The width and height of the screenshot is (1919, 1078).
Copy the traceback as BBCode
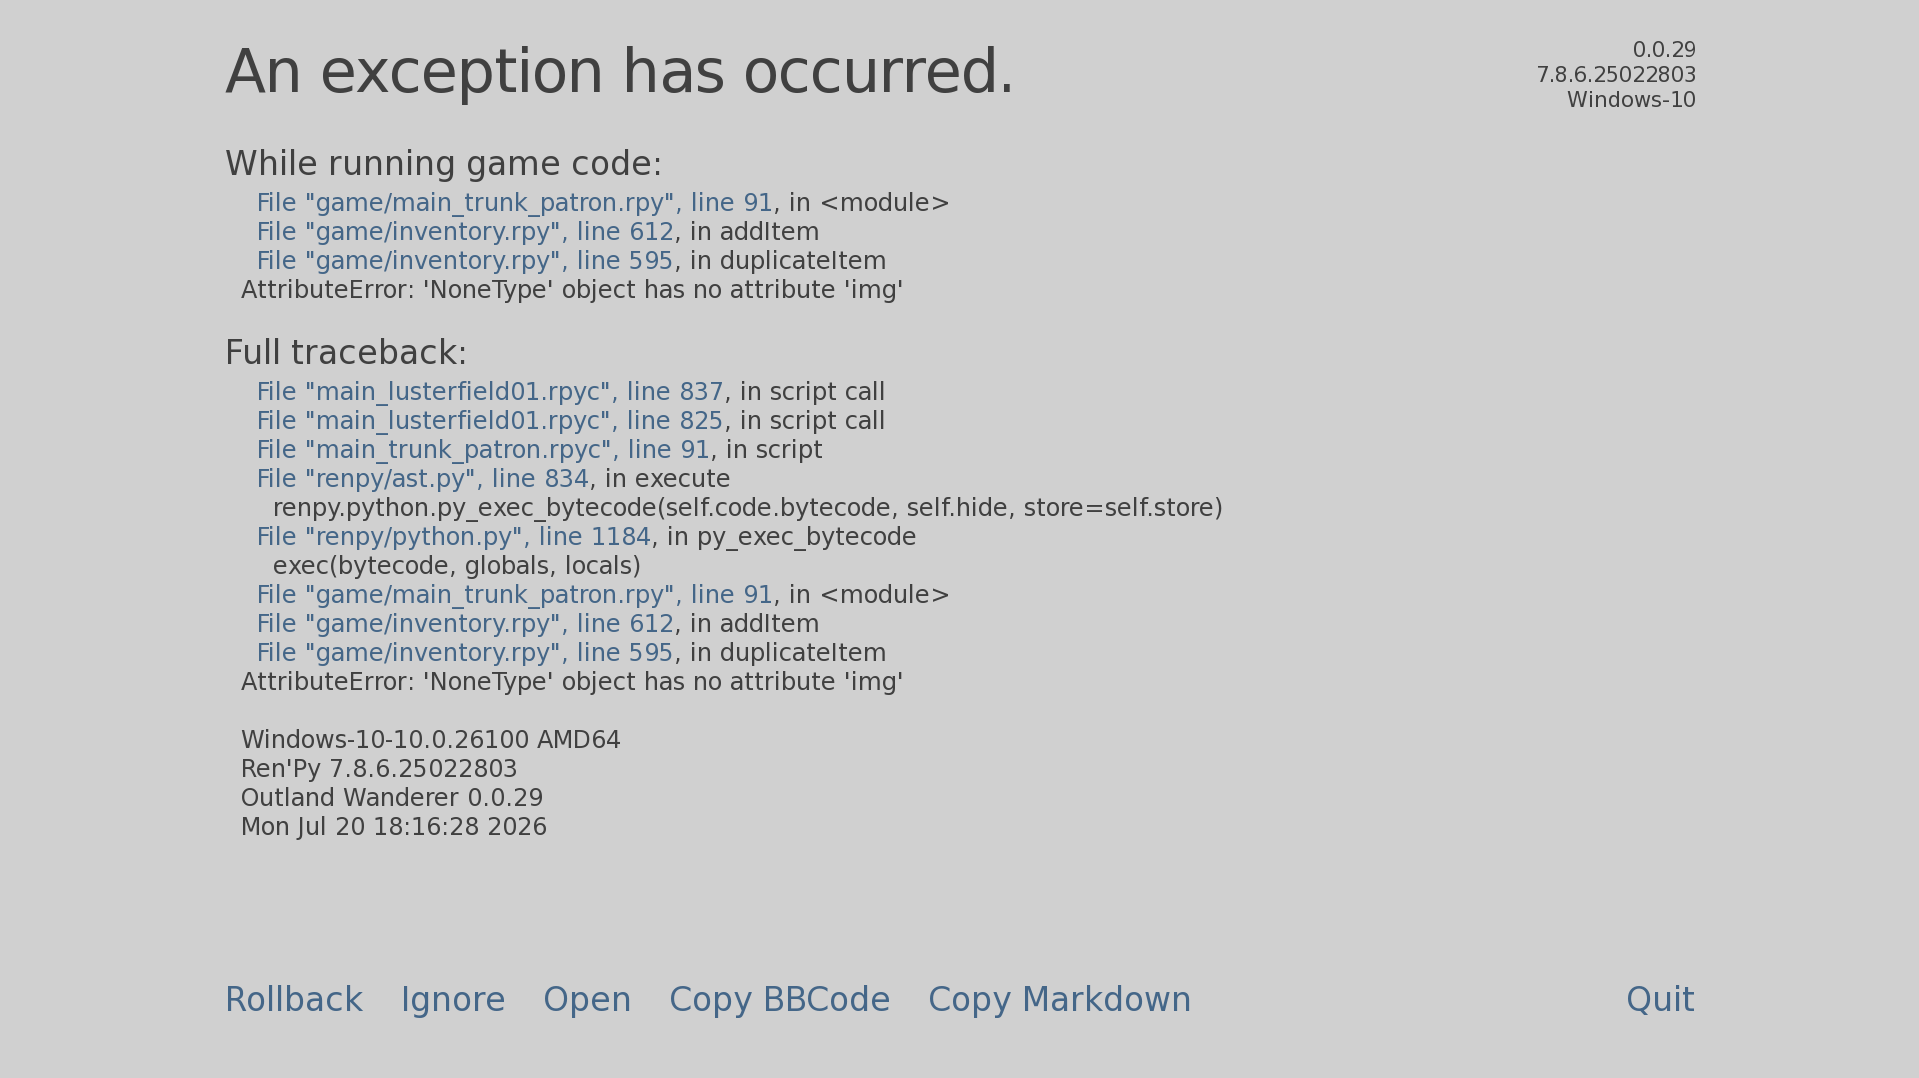(779, 1000)
